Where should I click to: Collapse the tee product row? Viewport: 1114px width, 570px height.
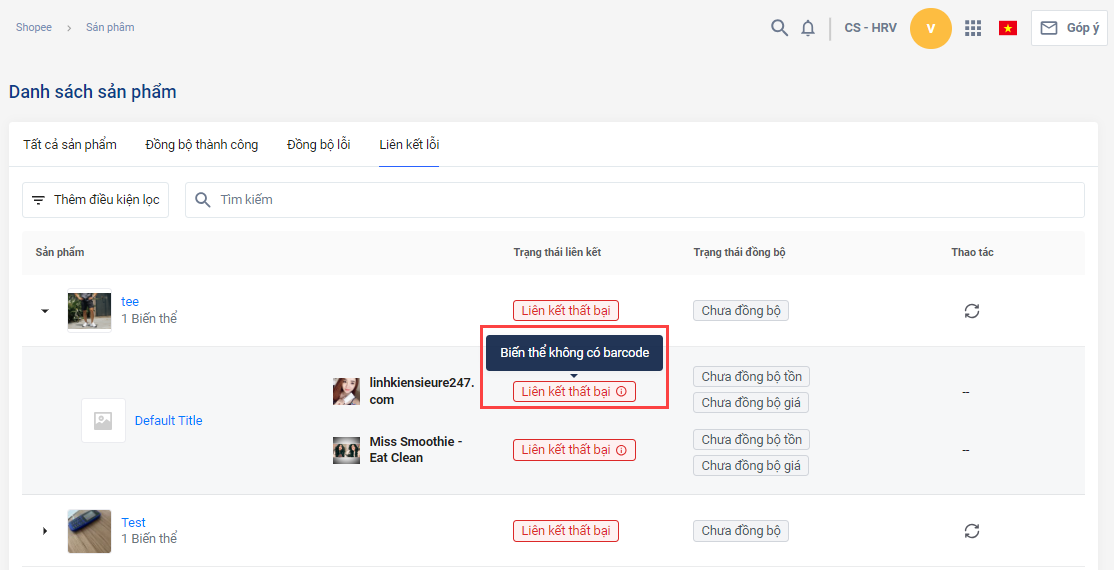(45, 311)
